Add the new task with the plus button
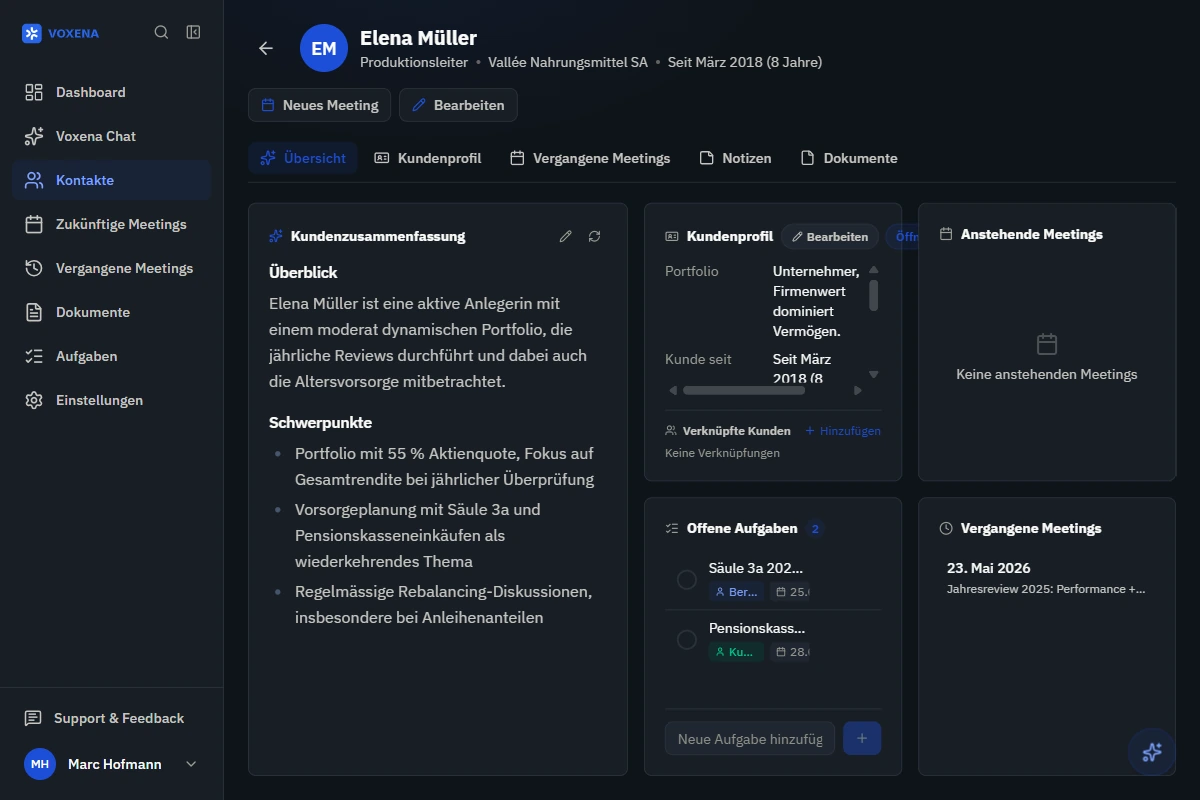 click(x=862, y=738)
